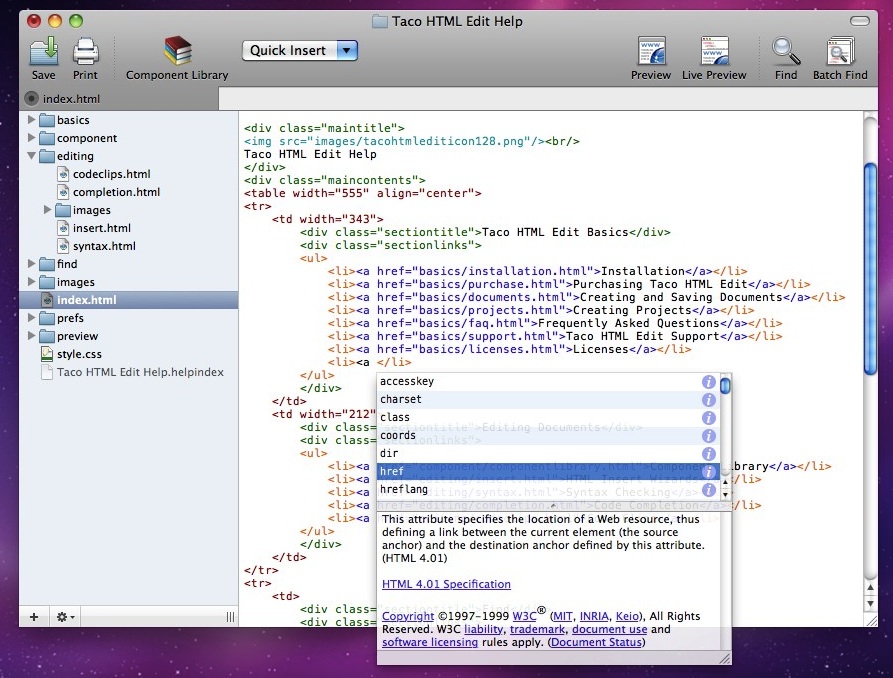Expand the prefs folder
The height and width of the screenshot is (678, 893).
coord(31,317)
